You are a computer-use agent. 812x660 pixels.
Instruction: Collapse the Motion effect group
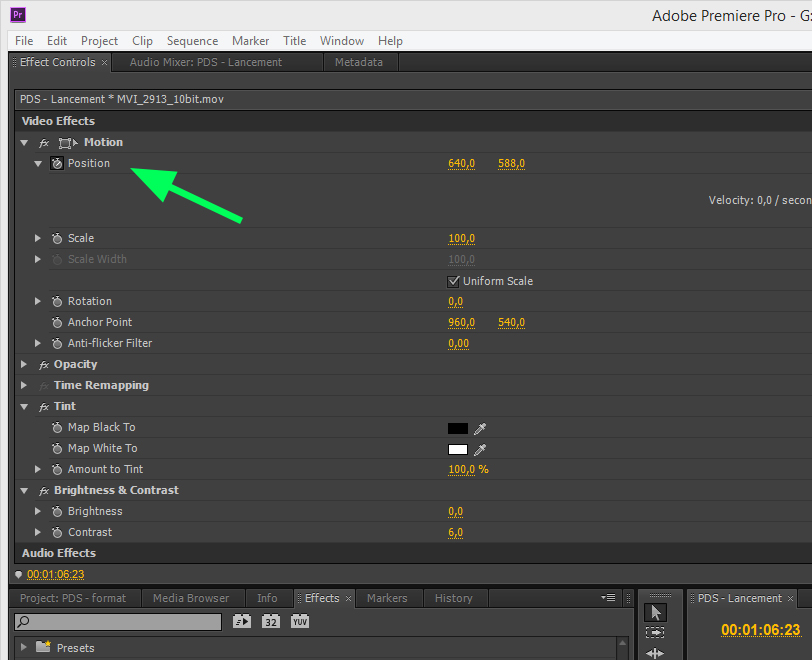(x=24, y=142)
